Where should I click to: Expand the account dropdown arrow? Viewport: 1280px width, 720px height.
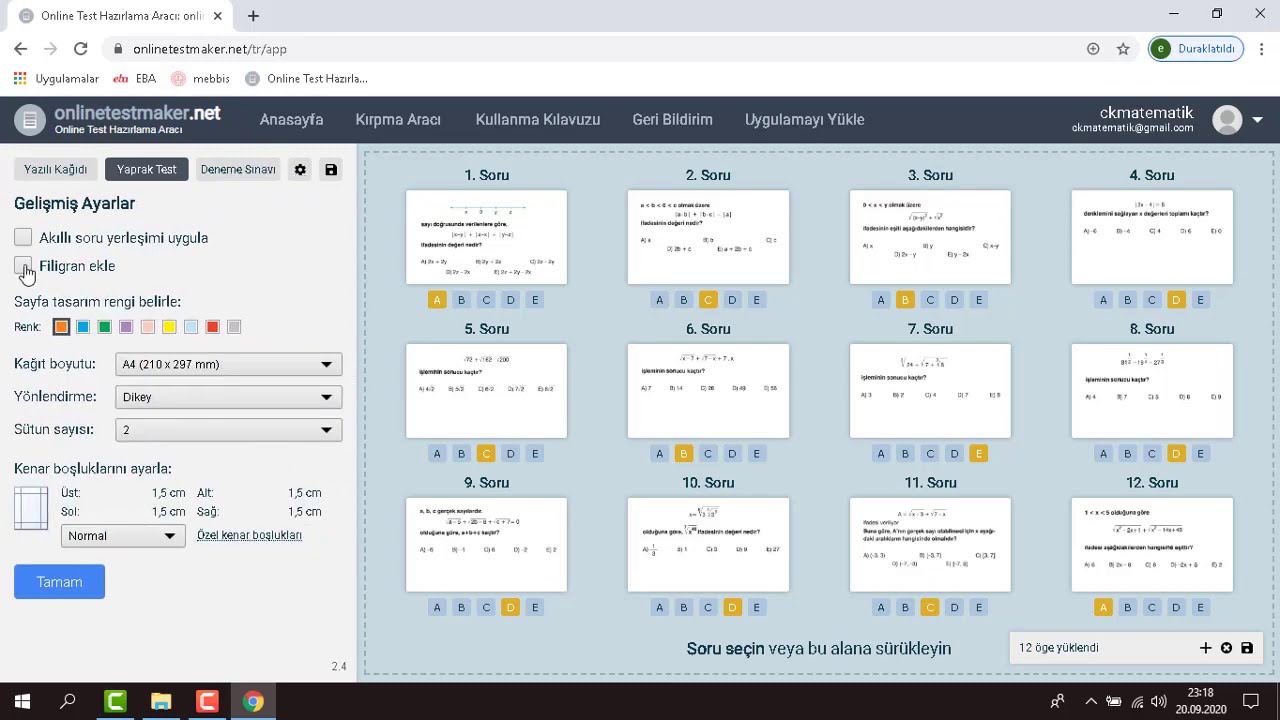tap(1257, 120)
